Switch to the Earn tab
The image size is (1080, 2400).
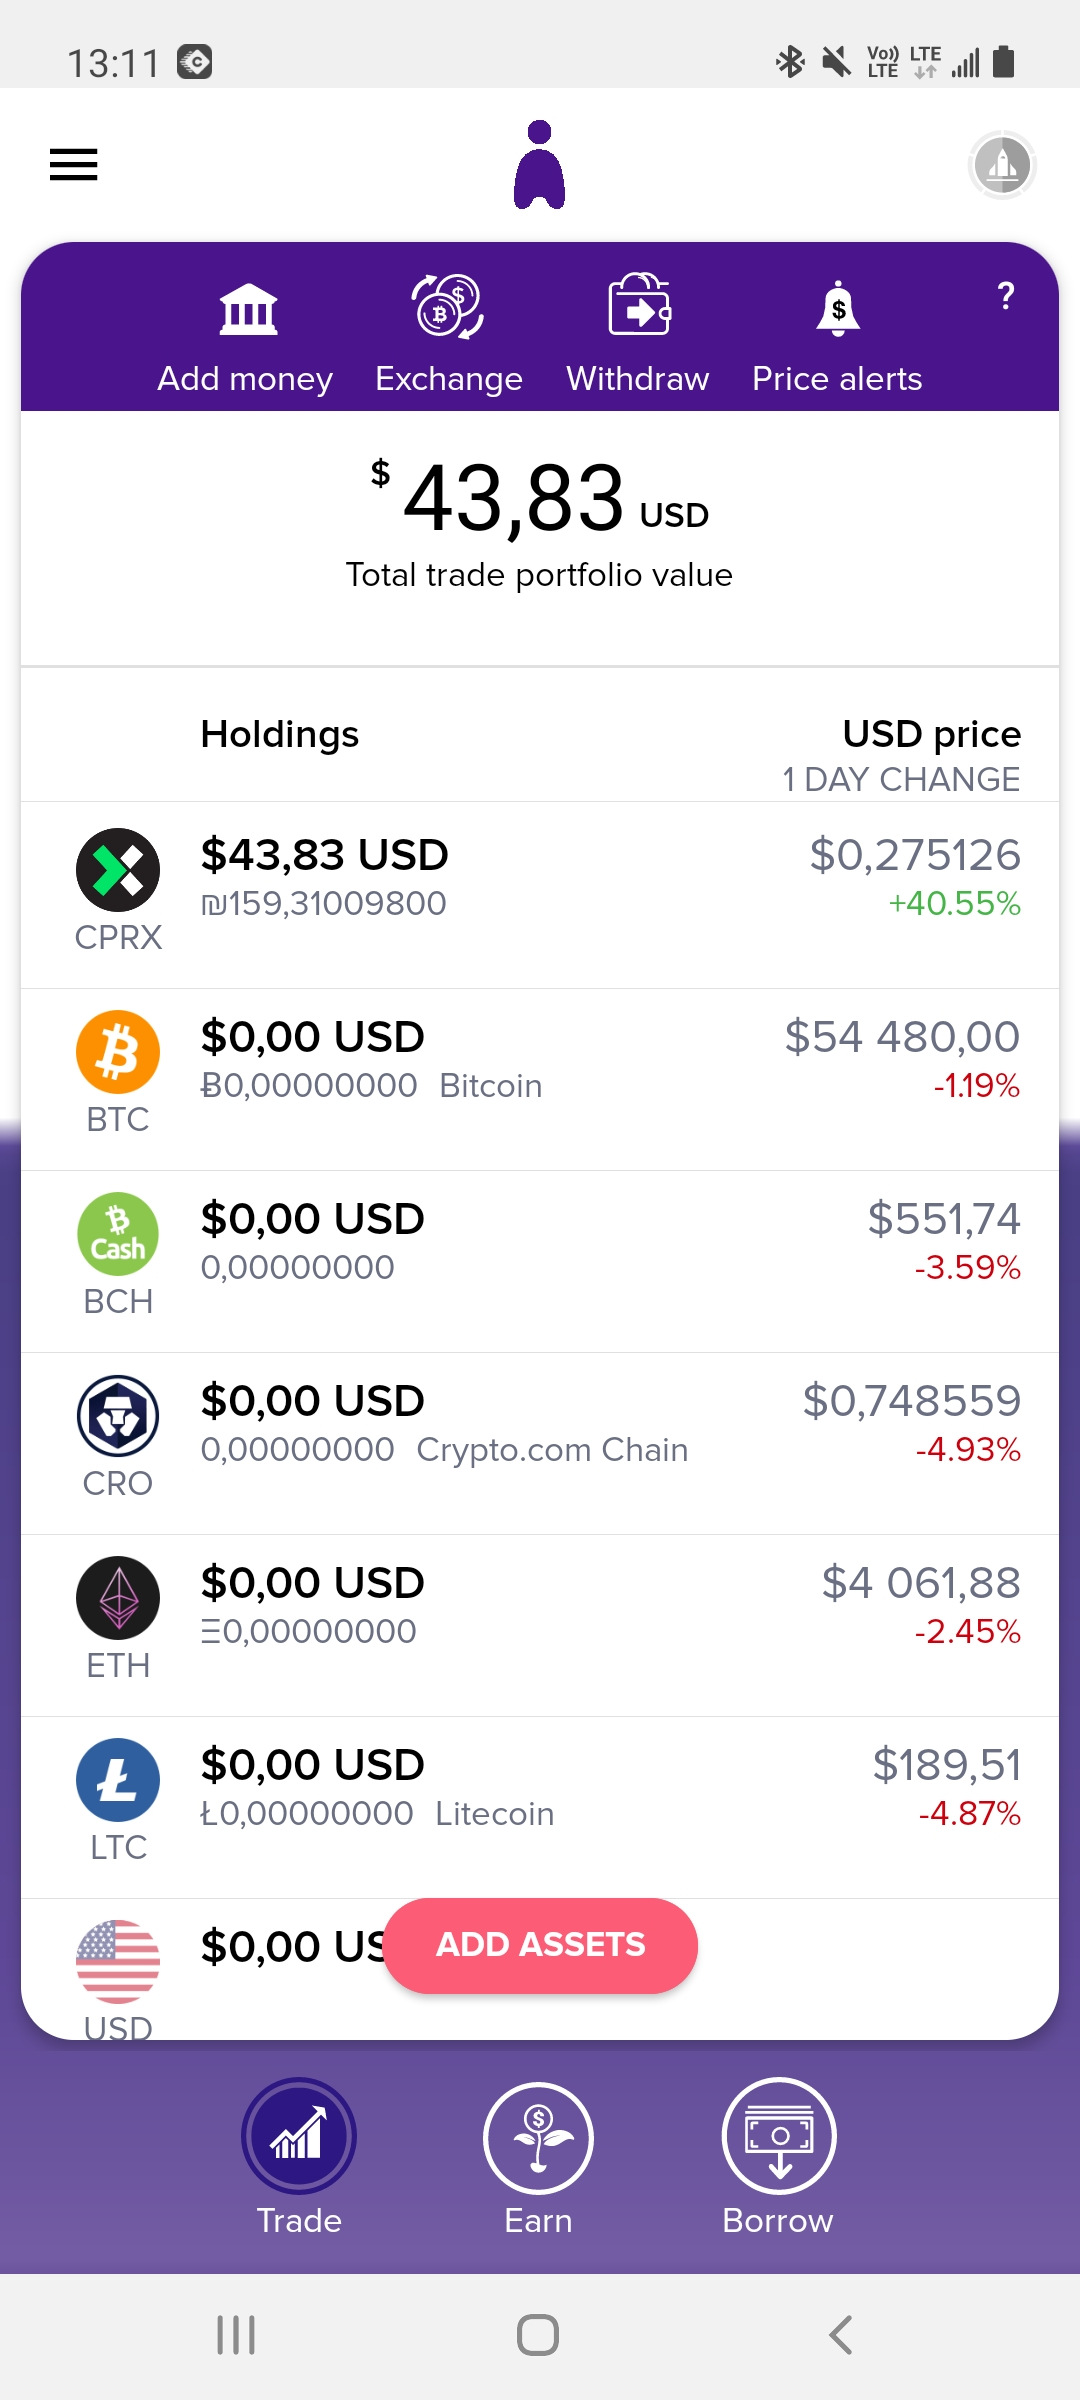[538, 2158]
